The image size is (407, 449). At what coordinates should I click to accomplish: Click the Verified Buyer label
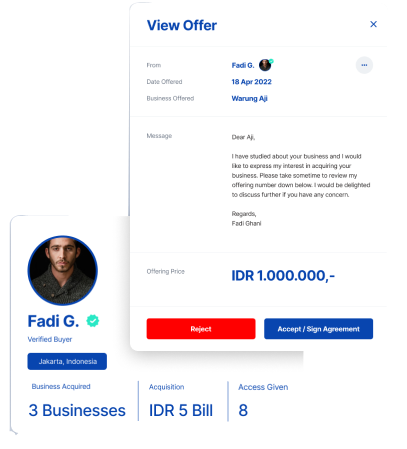pyautogui.click(x=50, y=339)
